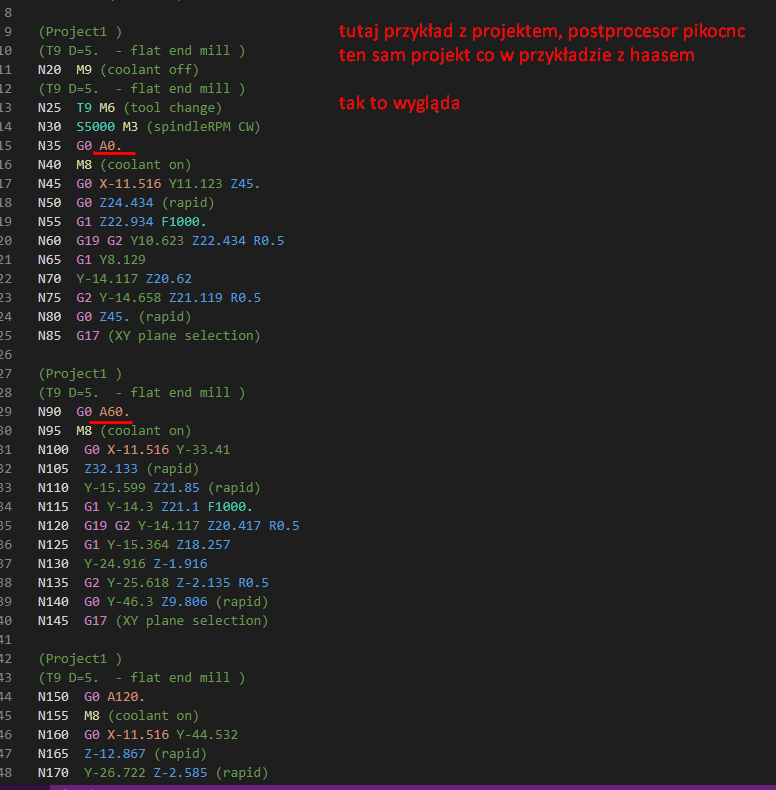The width and height of the screenshot is (776, 790).
Task: Click the G19 G2 code on line N60
Action: pyautogui.click(x=99, y=241)
